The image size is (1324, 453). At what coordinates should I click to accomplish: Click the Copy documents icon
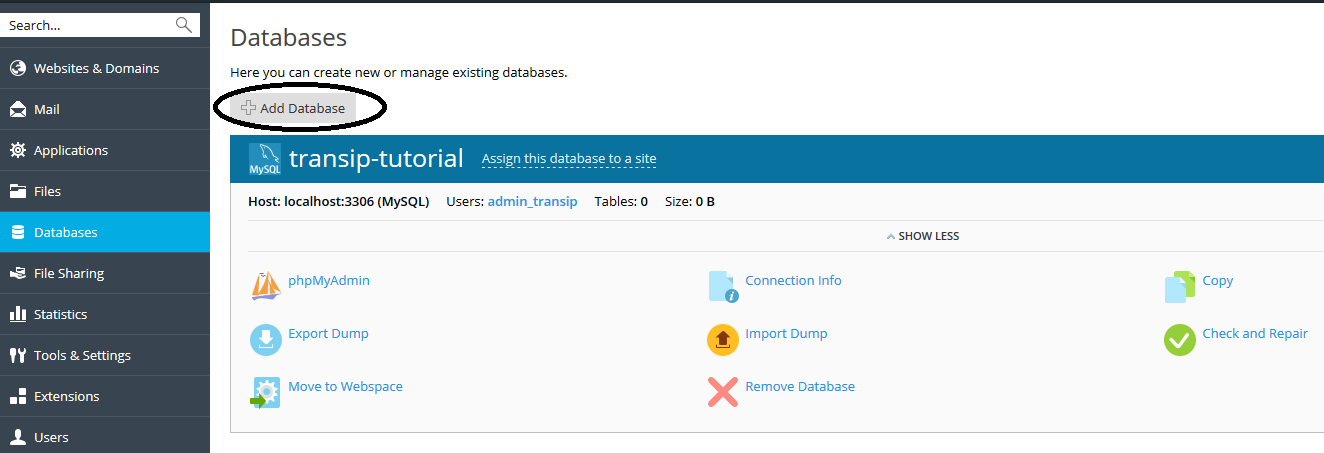pos(1180,286)
